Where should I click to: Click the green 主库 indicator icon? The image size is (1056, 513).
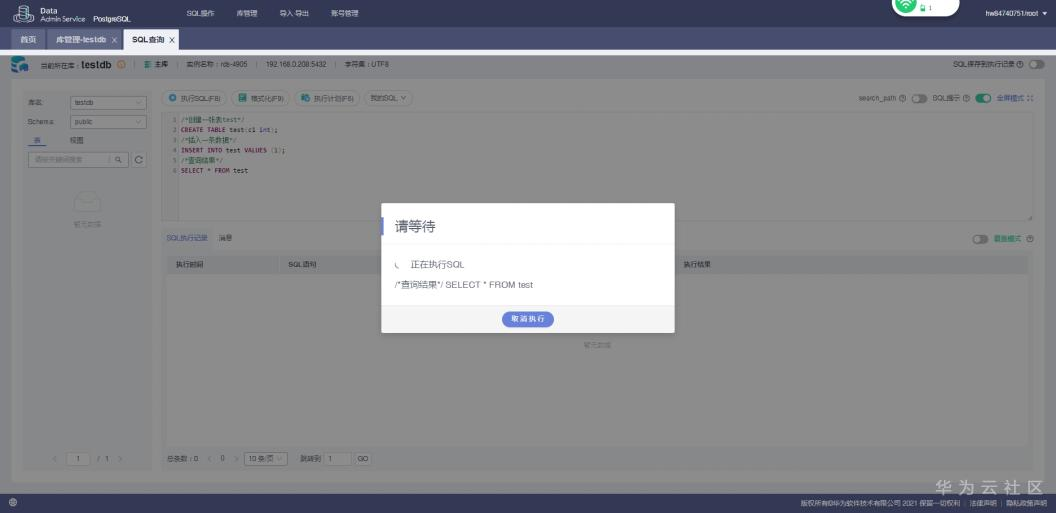(x=147, y=65)
